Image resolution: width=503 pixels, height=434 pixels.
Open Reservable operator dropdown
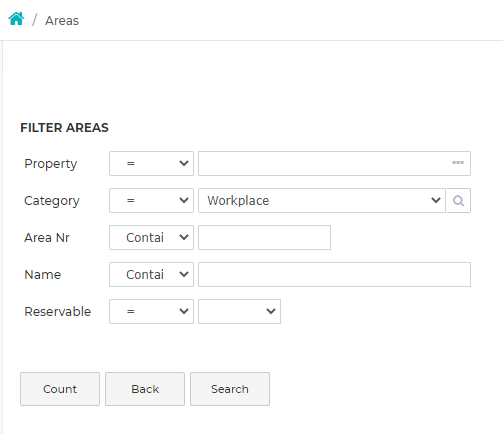pyautogui.click(x=151, y=312)
